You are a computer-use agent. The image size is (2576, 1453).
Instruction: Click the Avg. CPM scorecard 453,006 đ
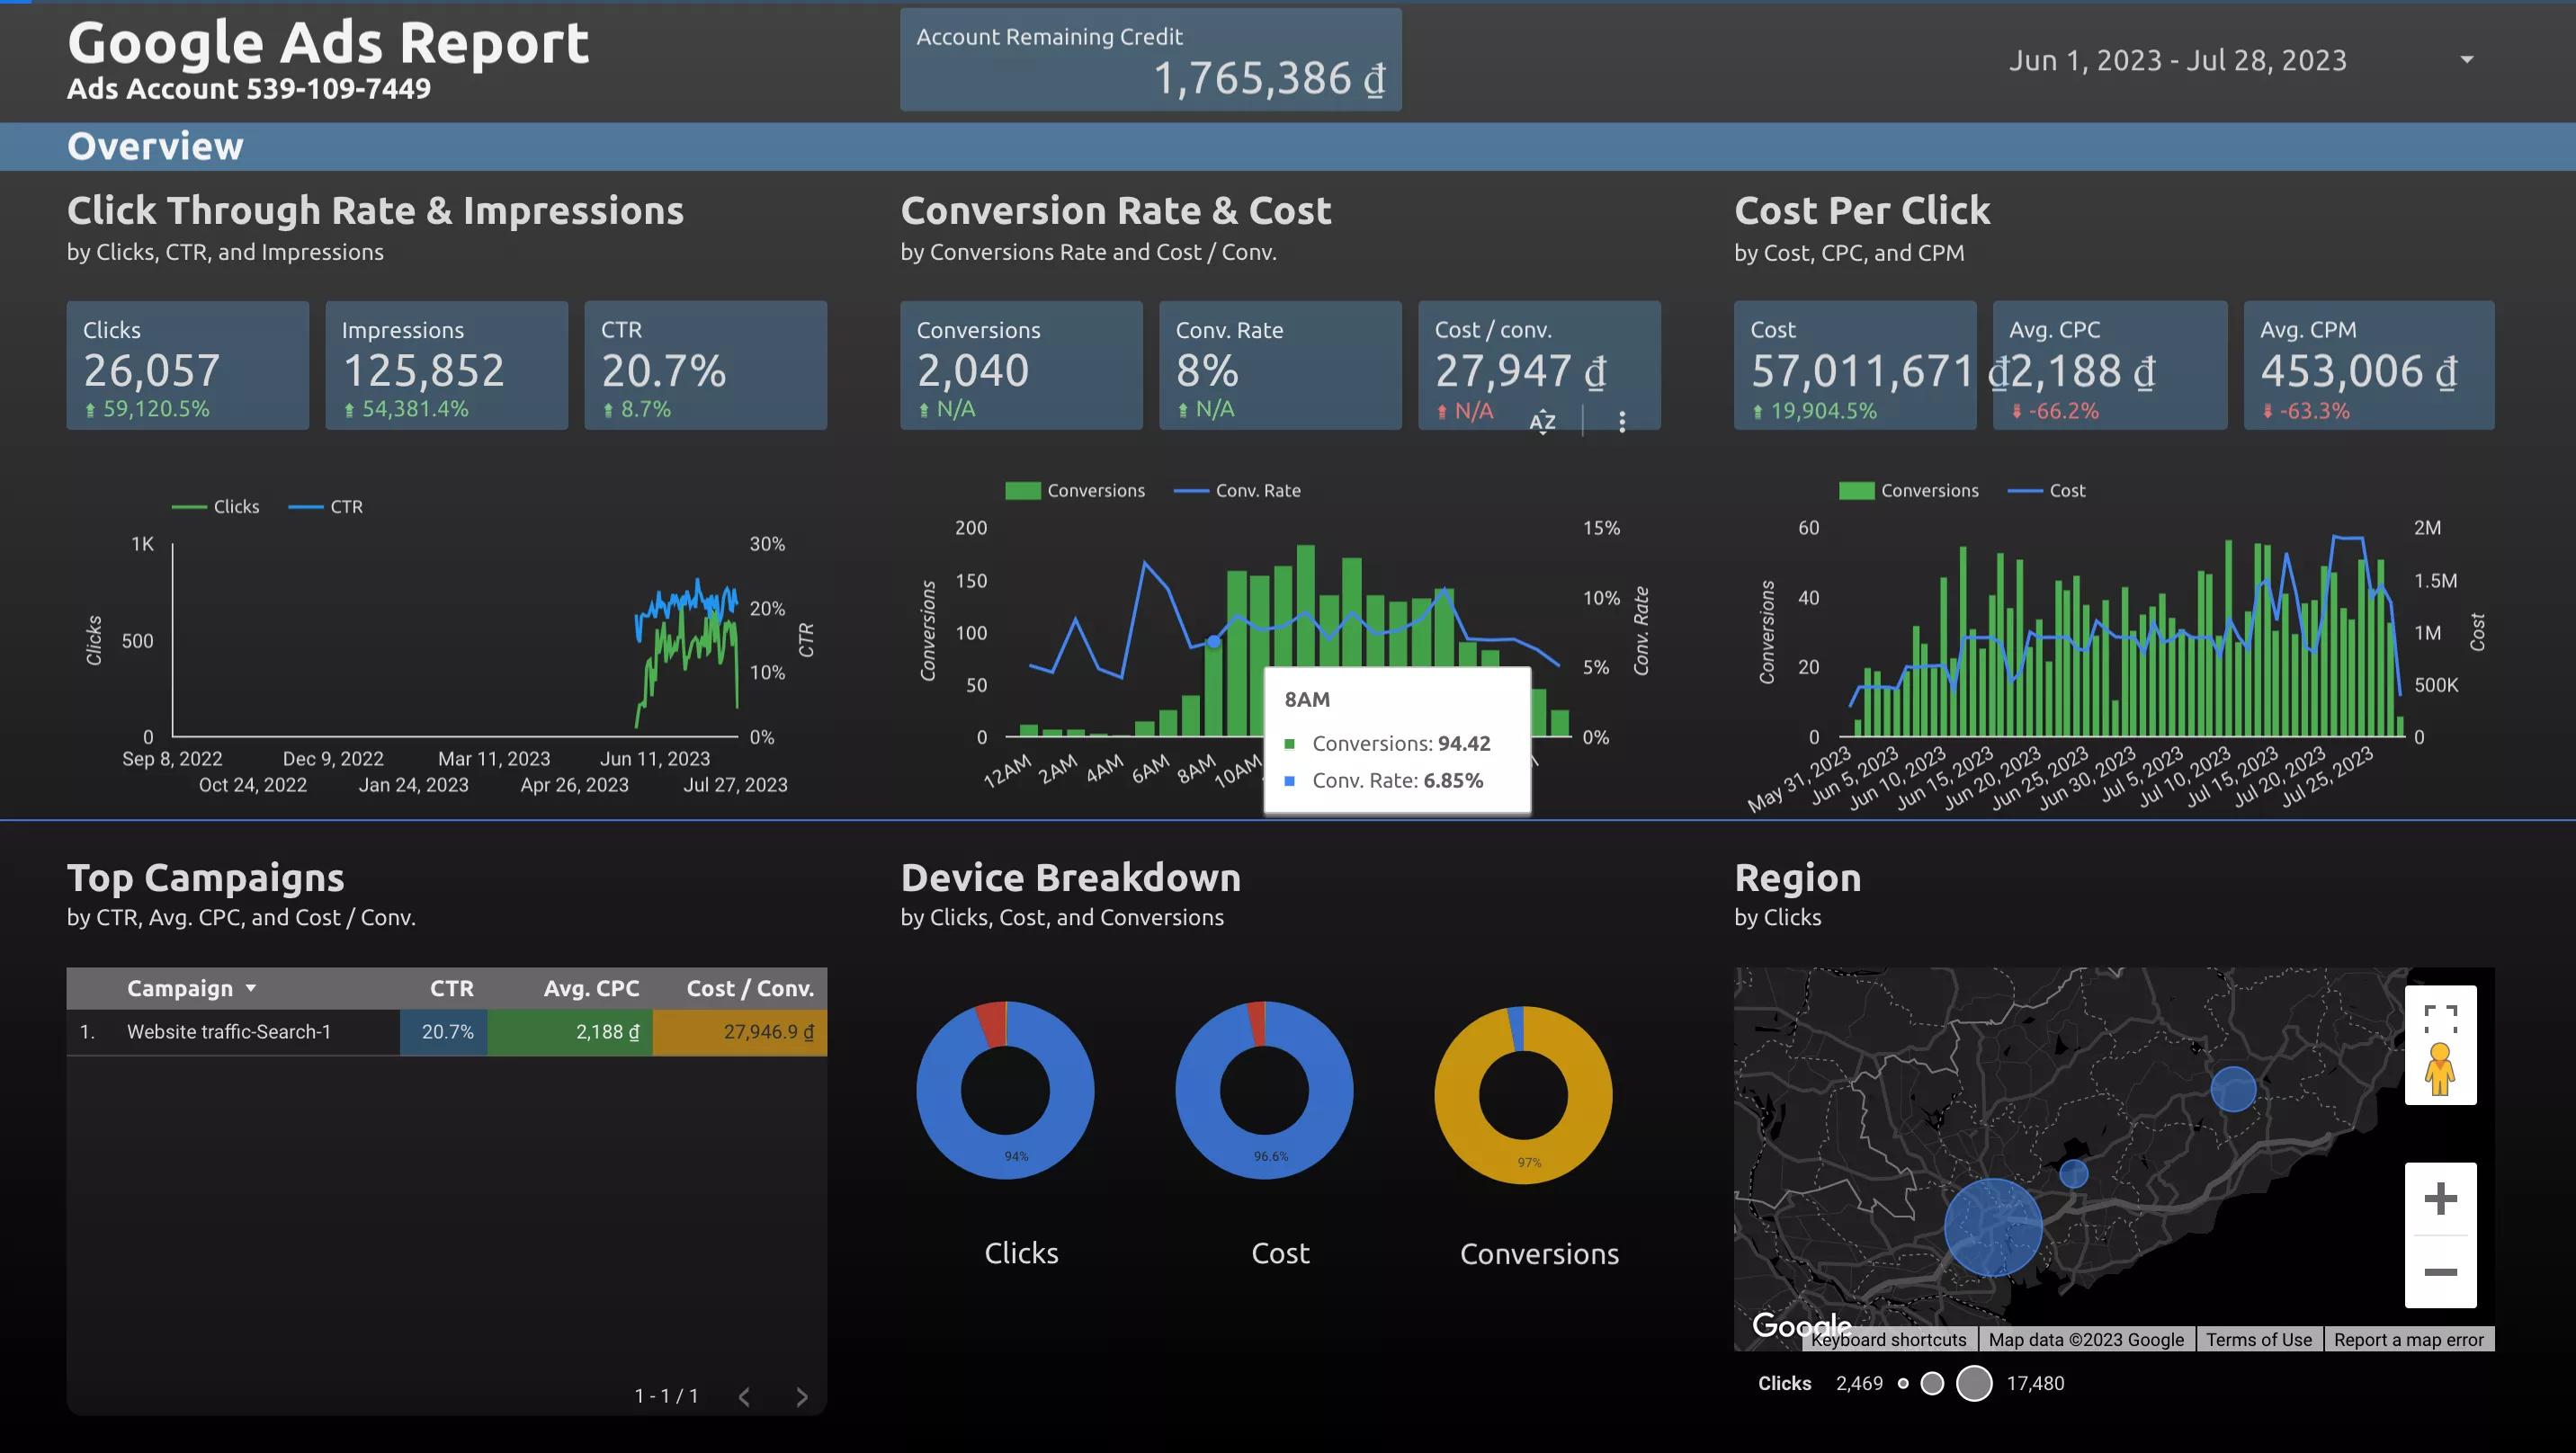coord(2369,365)
